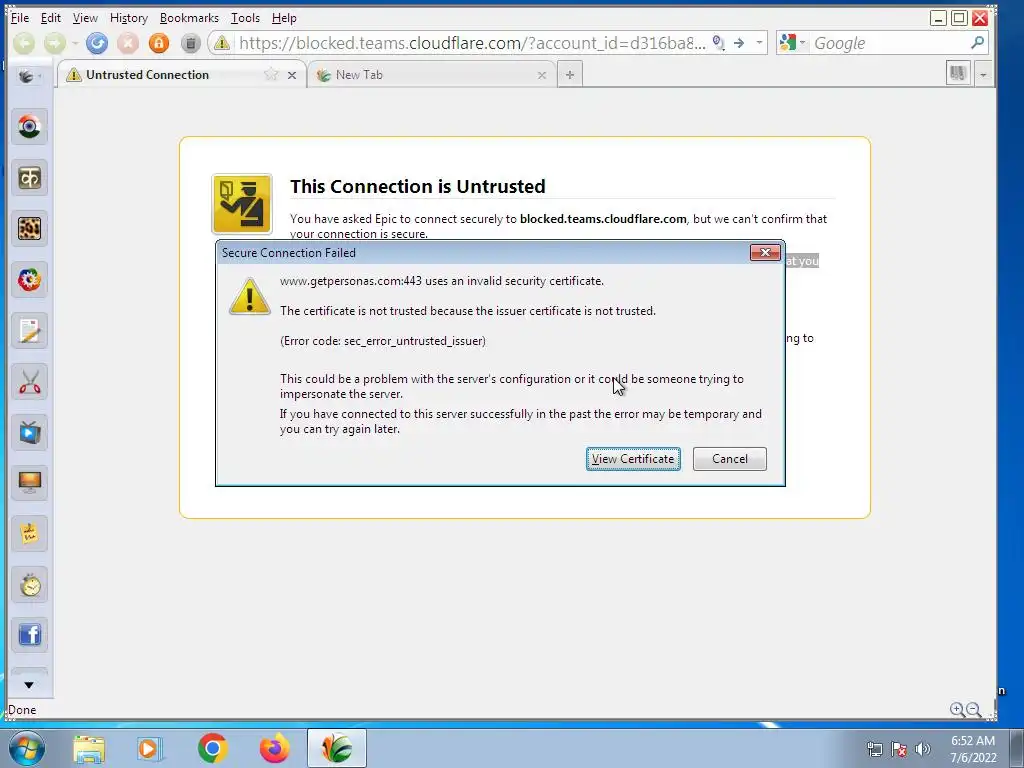Image resolution: width=1024 pixels, height=768 pixels.
Task: Open the sticky note to-do sidebar icon
Action: [29, 534]
